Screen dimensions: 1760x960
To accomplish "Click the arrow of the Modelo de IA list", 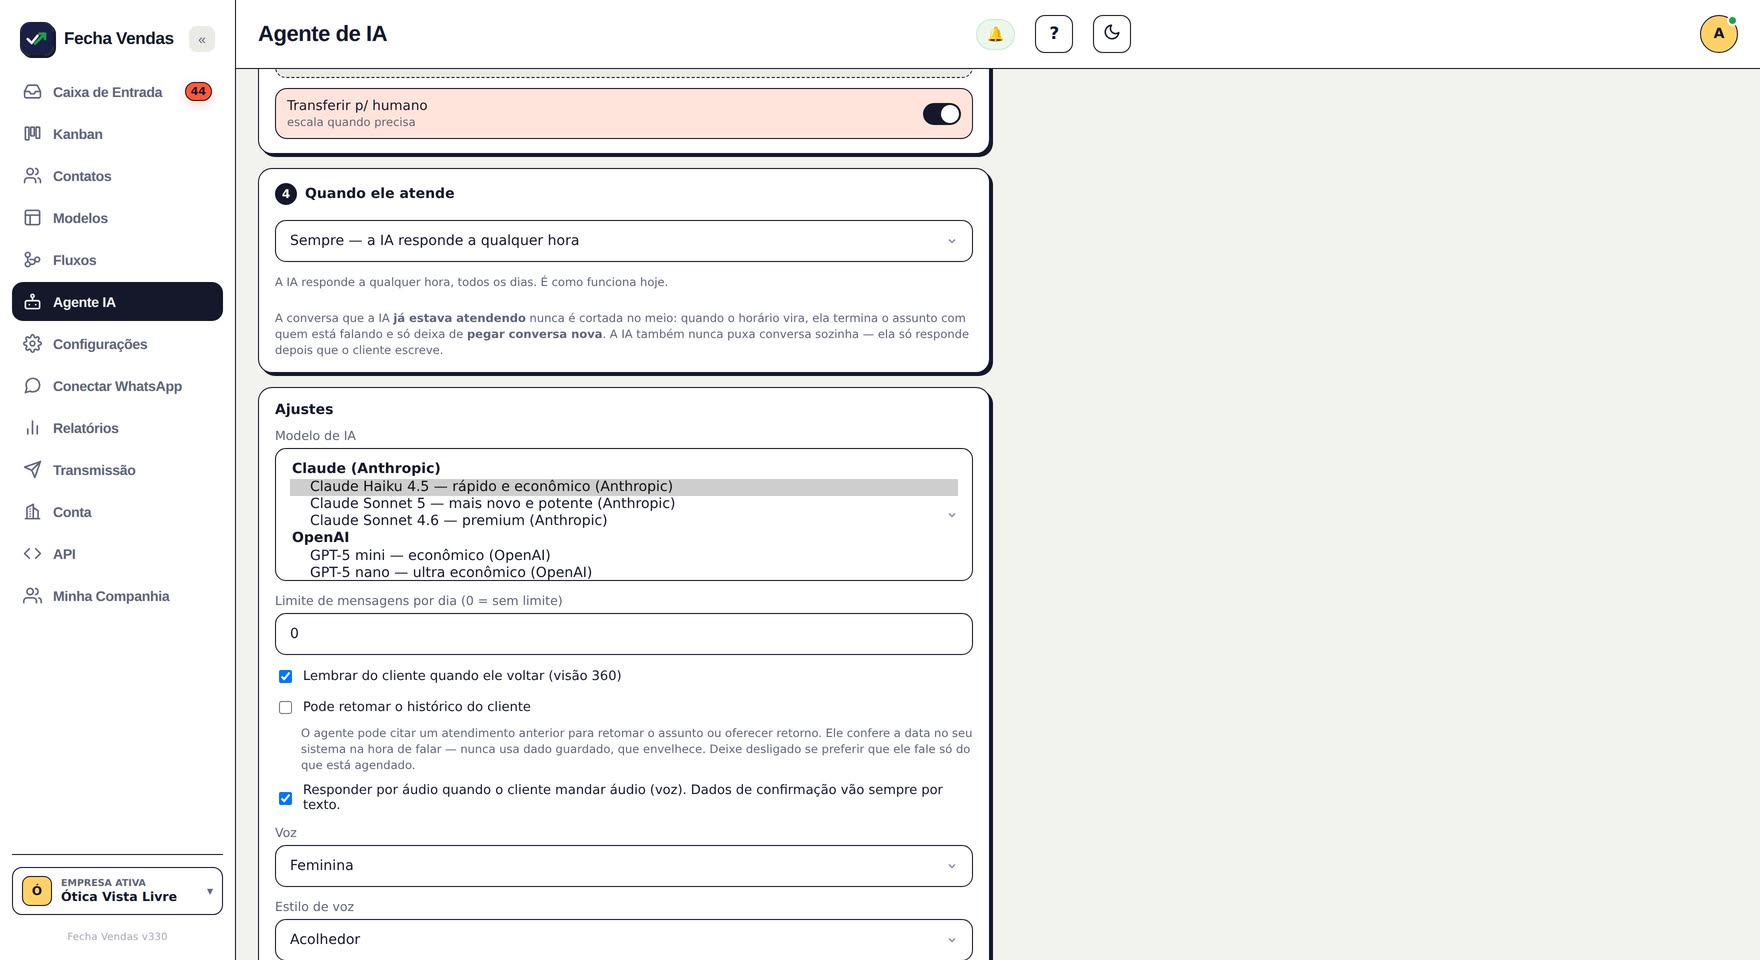I will coord(952,515).
